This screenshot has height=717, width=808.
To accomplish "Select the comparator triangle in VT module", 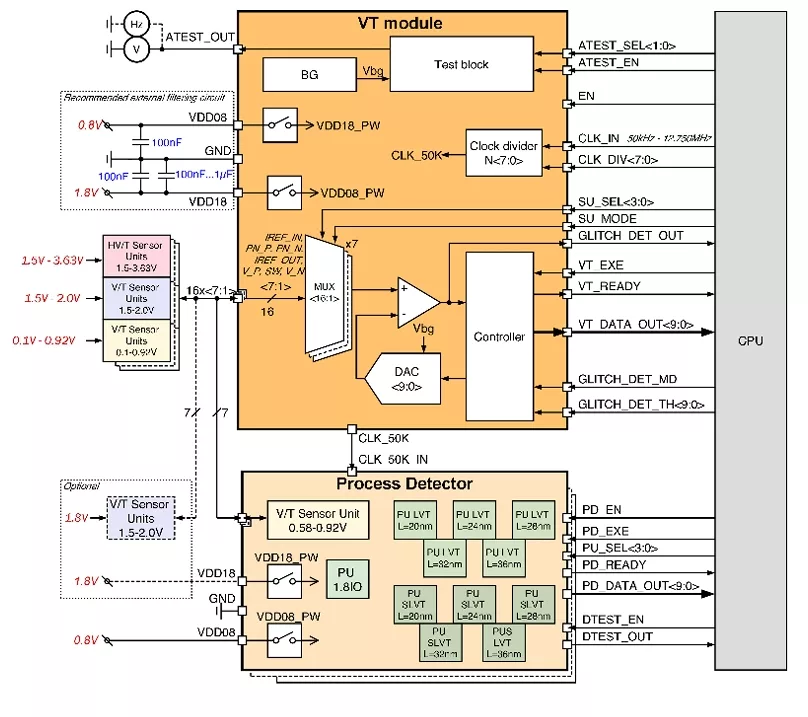I will coord(419,299).
